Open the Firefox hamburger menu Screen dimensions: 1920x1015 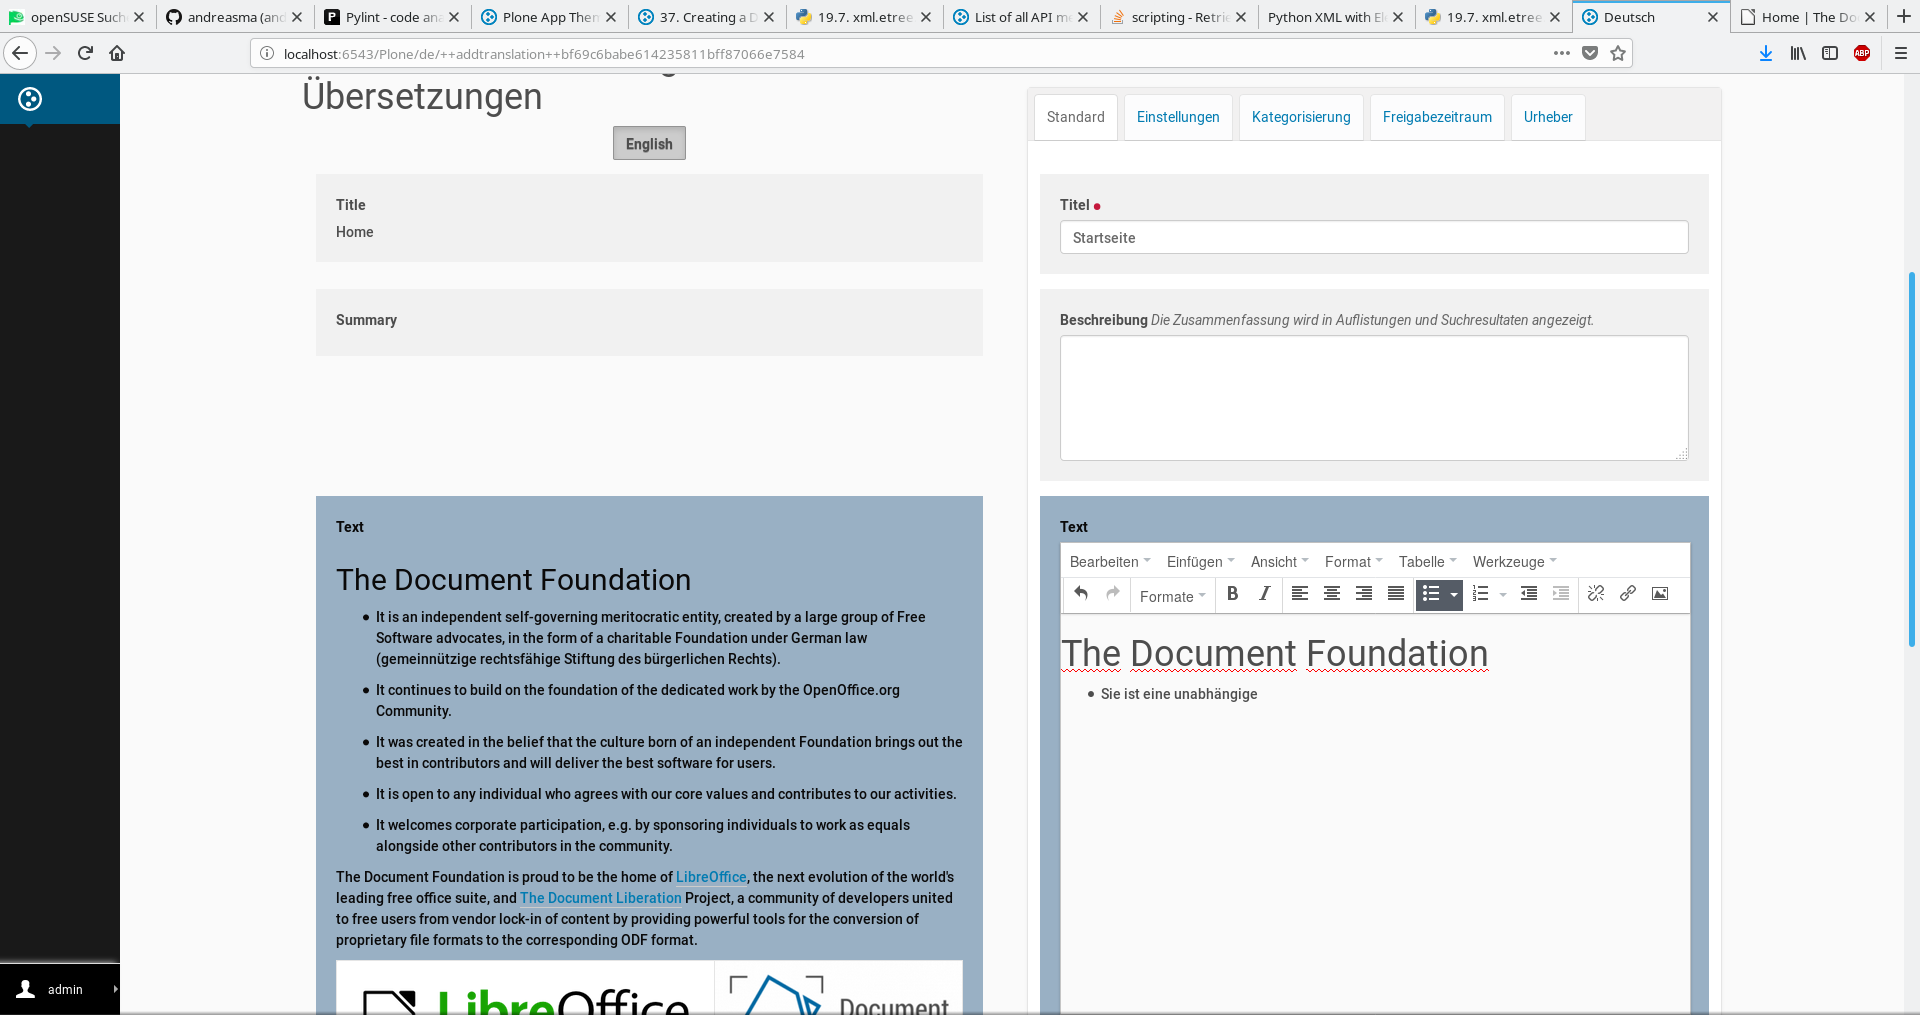1901,53
